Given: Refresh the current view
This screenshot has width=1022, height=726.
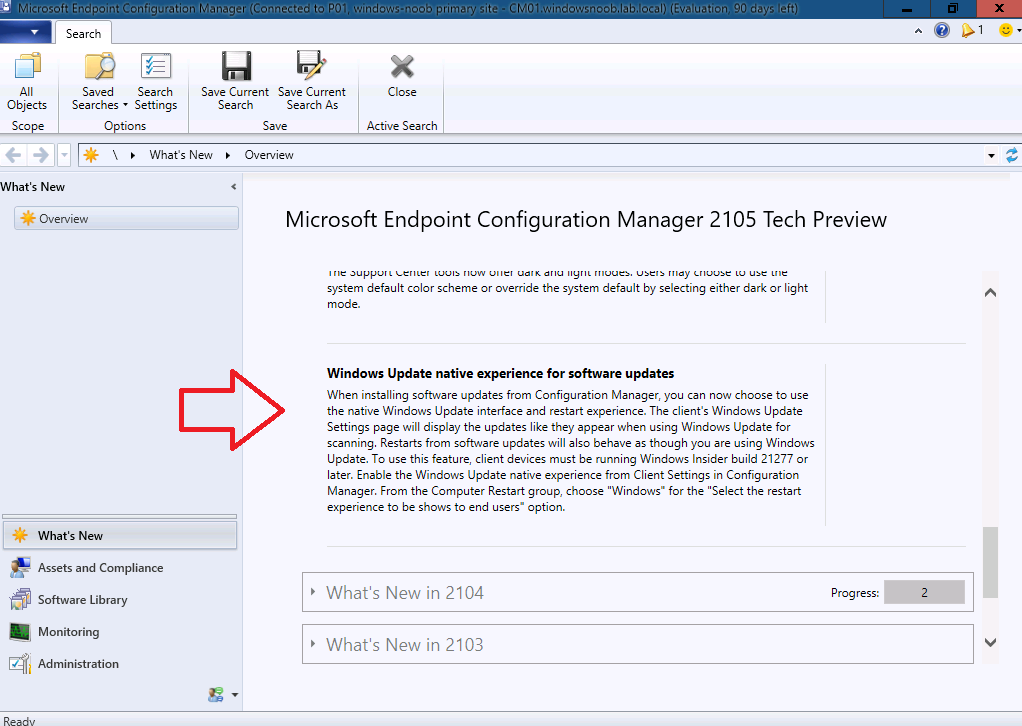Looking at the screenshot, I should (x=1012, y=155).
